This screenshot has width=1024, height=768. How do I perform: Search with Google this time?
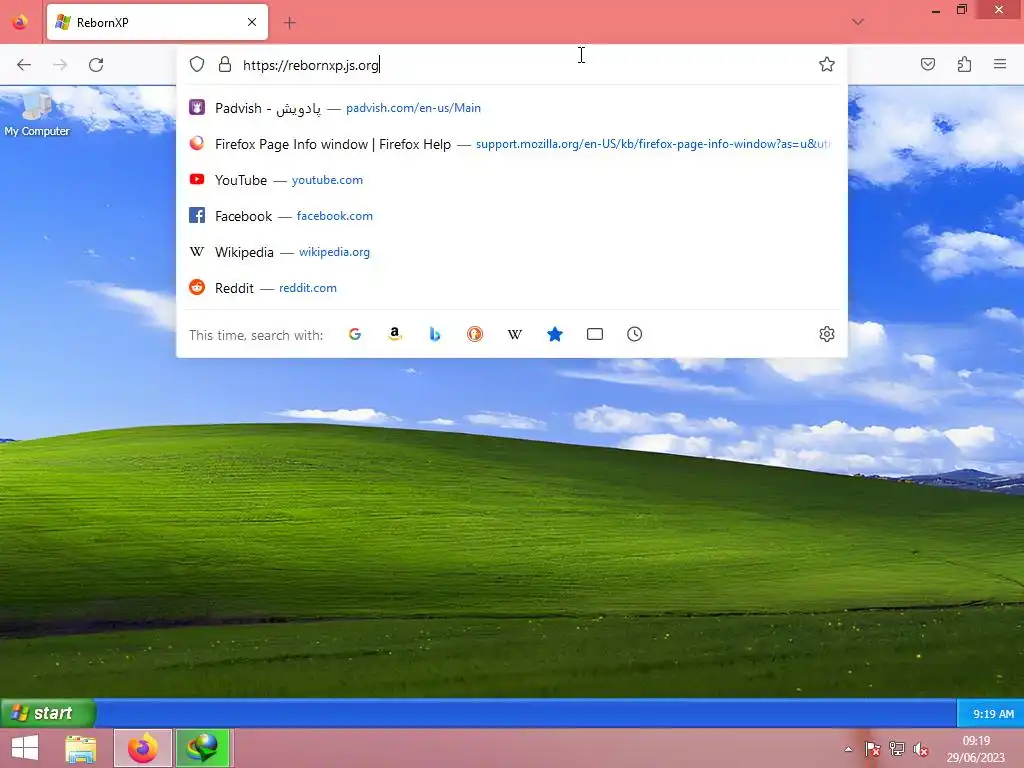point(355,334)
